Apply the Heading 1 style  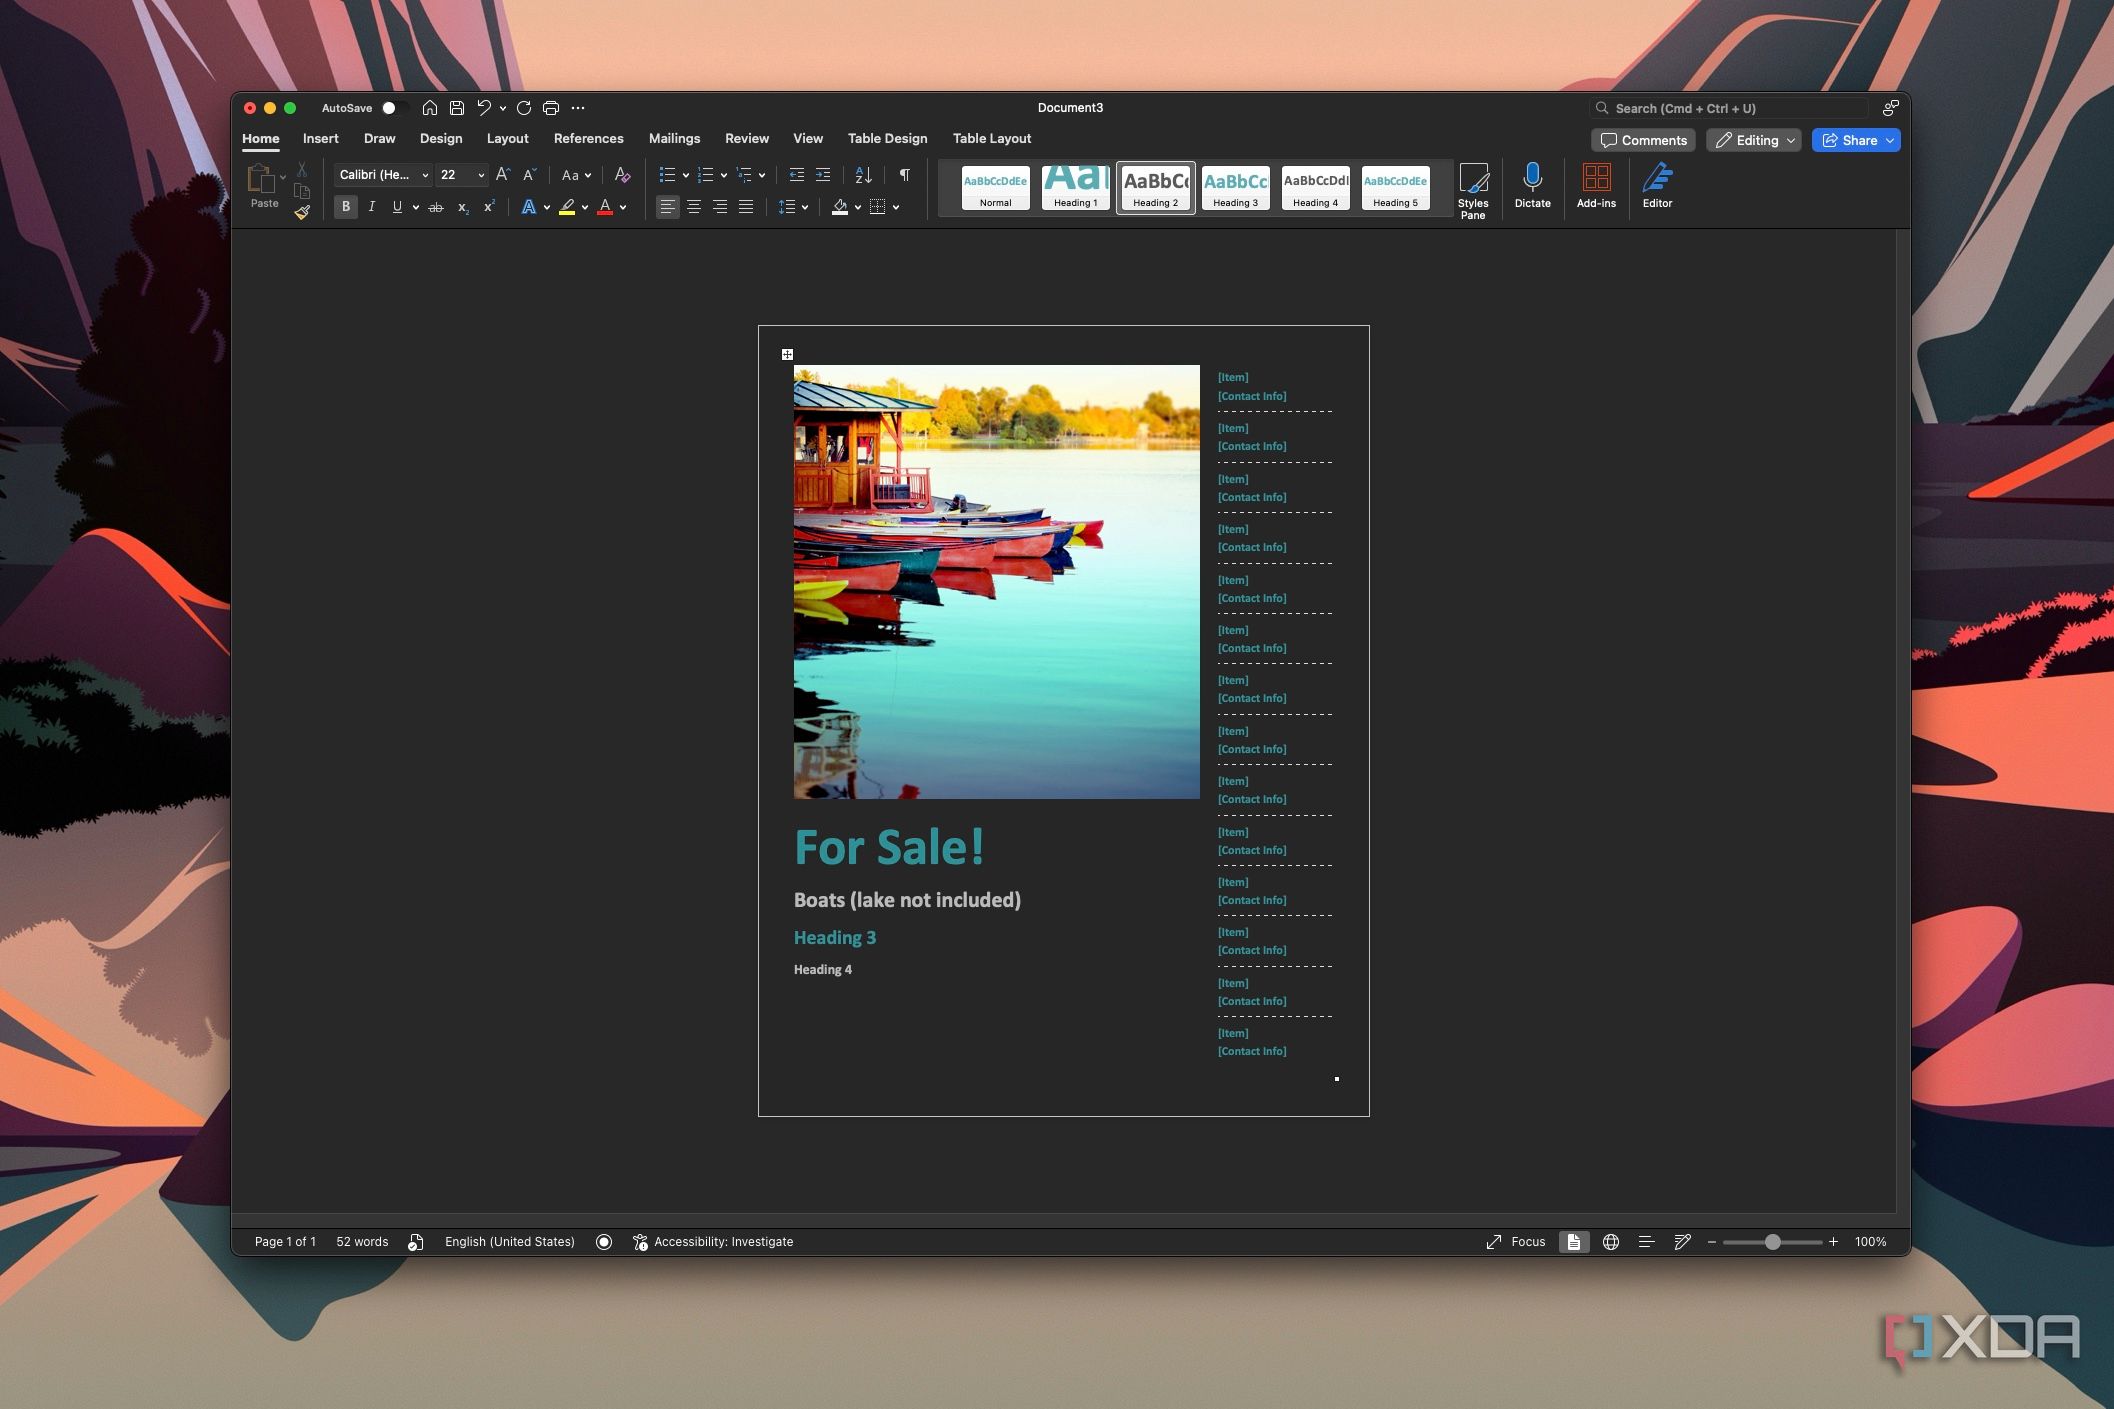pyautogui.click(x=1076, y=187)
